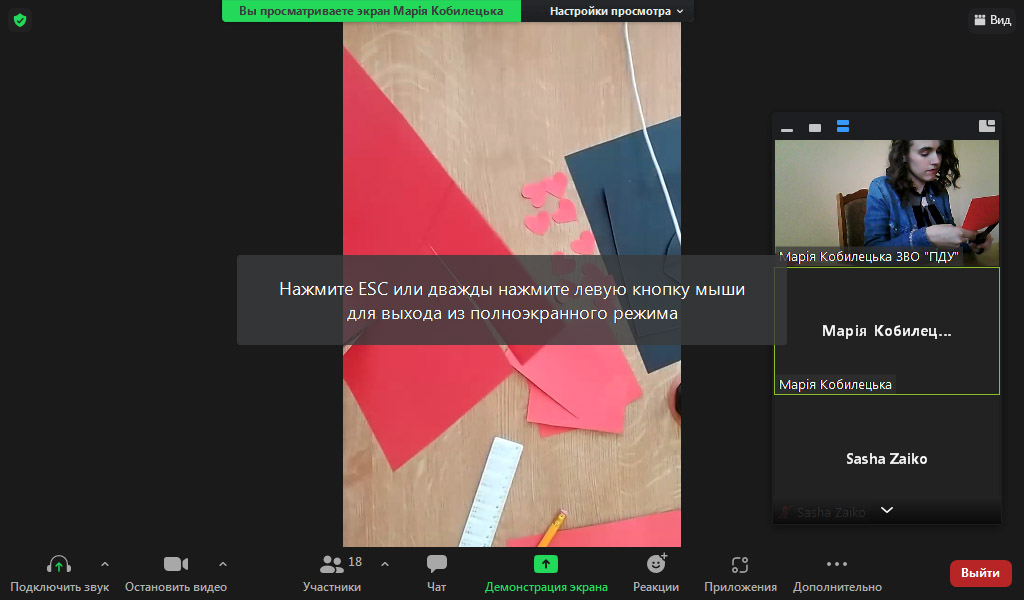Image resolution: width=1024 pixels, height=600 pixels.
Task: Click the green Демонстрация экрана share icon
Action: pyautogui.click(x=546, y=565)
